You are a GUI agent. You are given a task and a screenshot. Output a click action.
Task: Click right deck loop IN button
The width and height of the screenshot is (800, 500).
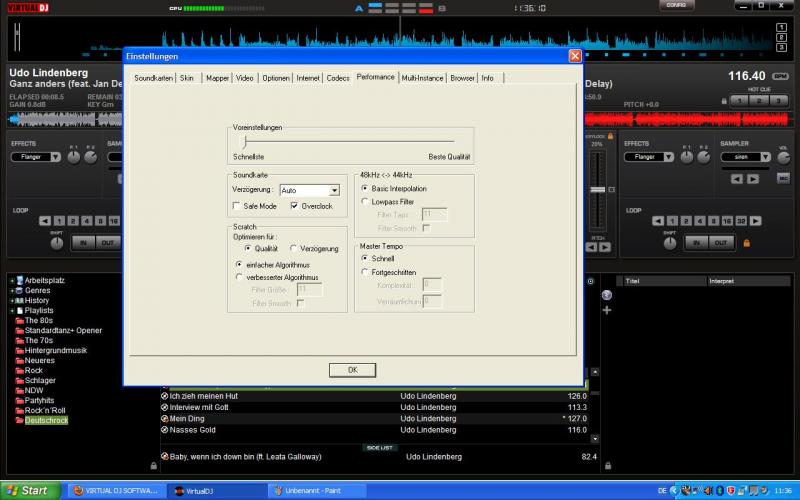coord(696,243)
